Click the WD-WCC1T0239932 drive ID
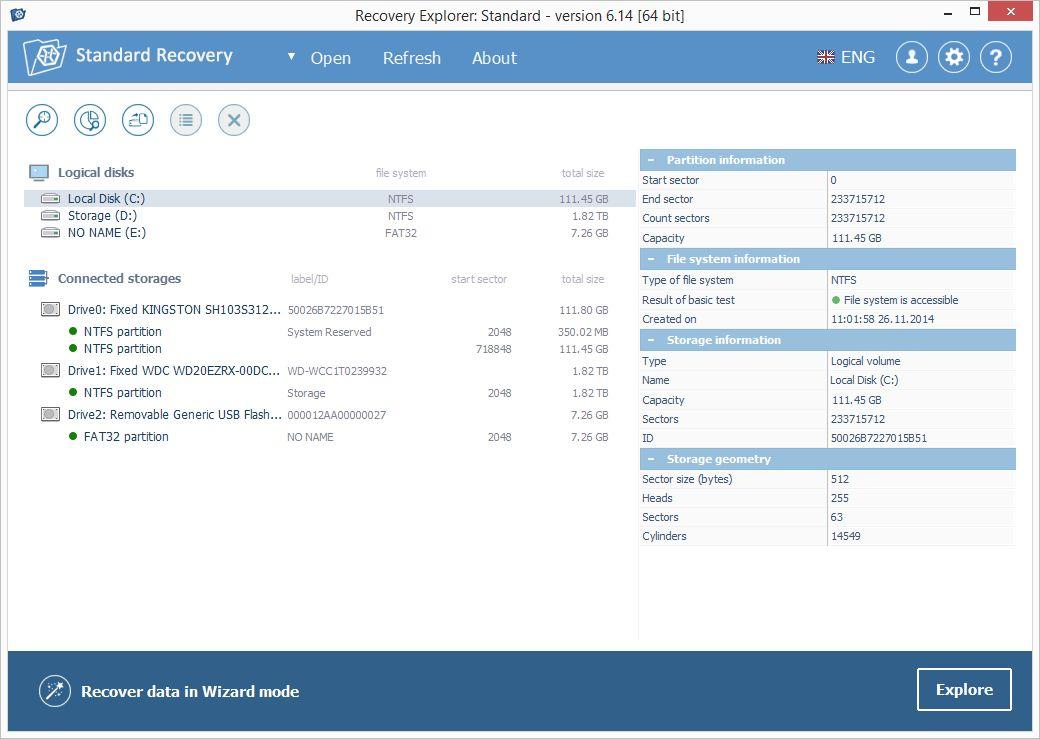This screenshot has height=739, width=1040. point(337,371)
